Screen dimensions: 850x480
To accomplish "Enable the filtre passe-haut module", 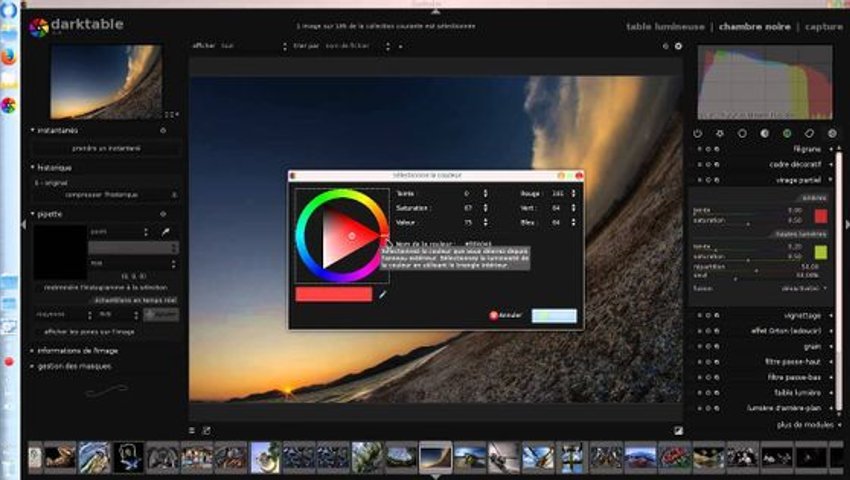I will point(699,362).
